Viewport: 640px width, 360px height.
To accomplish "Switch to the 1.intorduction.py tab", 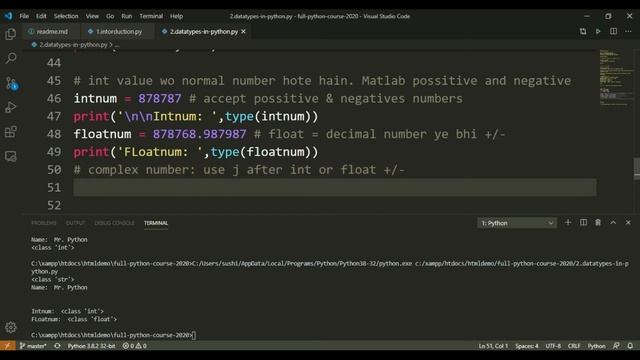I will pos(118,31).
